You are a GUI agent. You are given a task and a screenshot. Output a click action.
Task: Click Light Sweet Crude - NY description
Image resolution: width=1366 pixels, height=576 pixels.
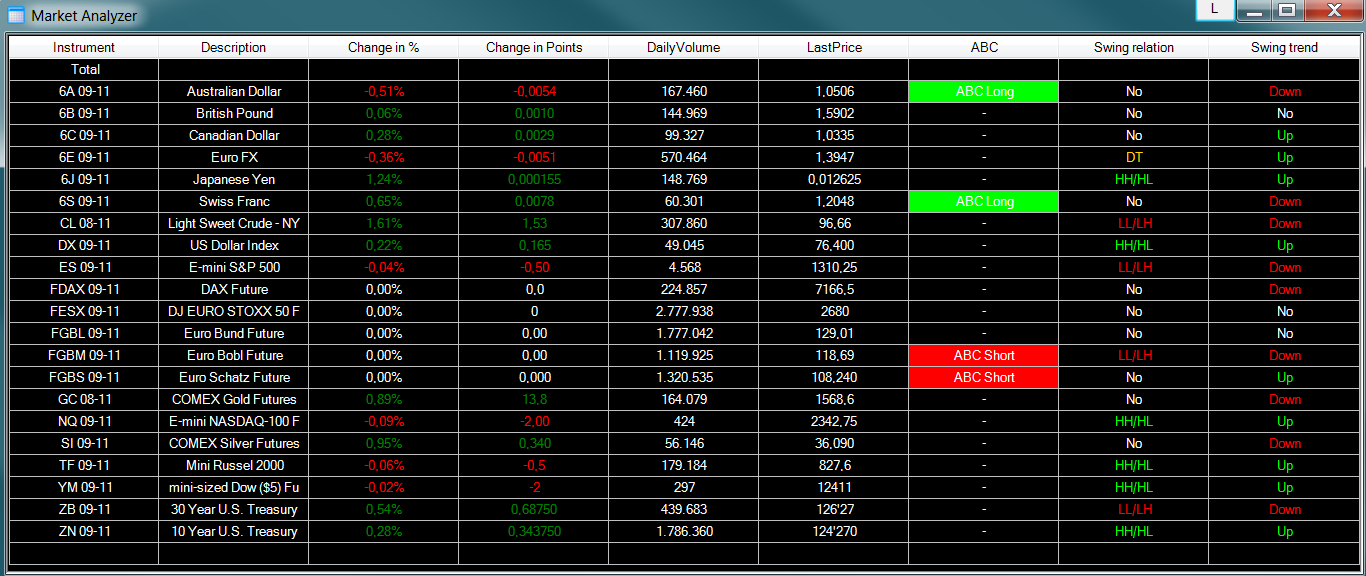click(x=234, y=223)
